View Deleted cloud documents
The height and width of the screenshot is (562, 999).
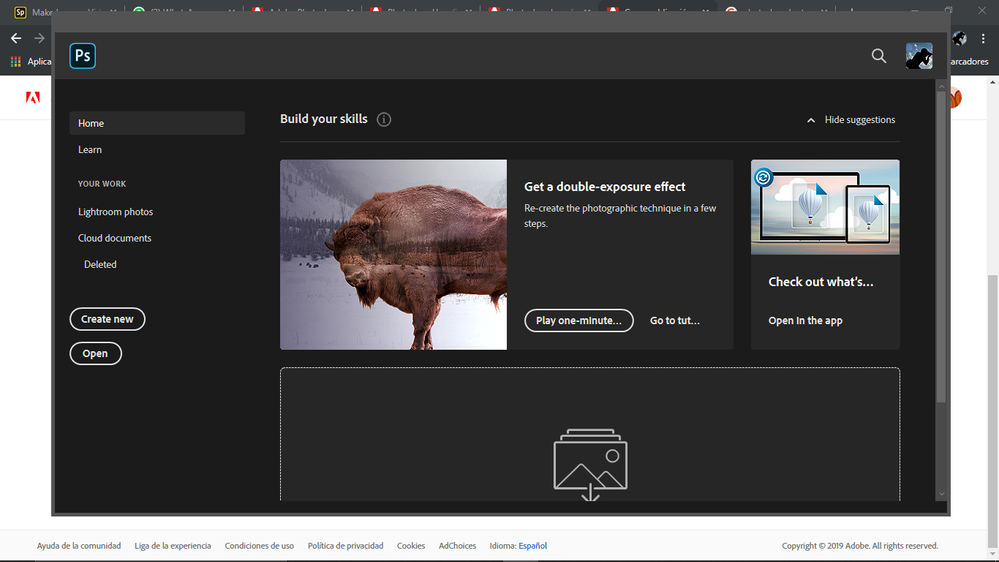pos(100,264)
